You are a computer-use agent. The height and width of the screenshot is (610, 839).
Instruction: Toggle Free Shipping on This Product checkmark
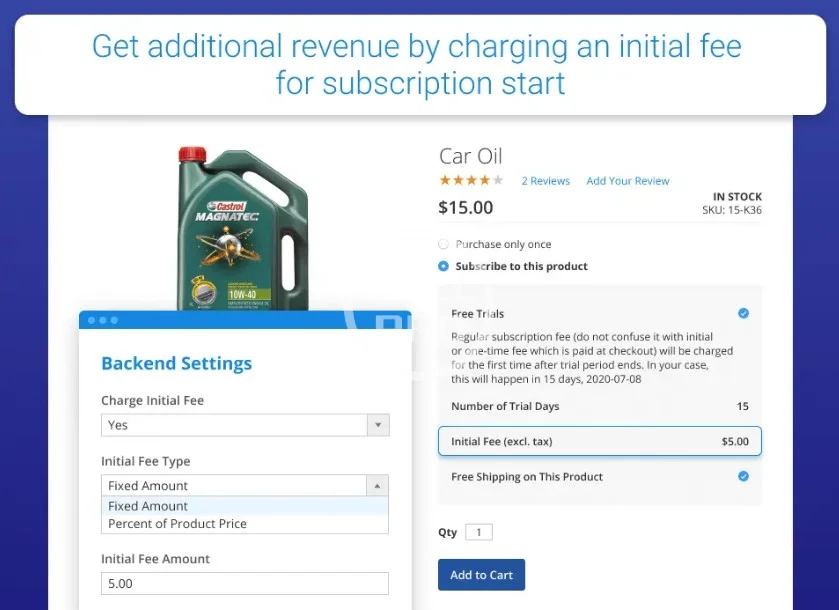pyautogui.click(x=743, y=477)
